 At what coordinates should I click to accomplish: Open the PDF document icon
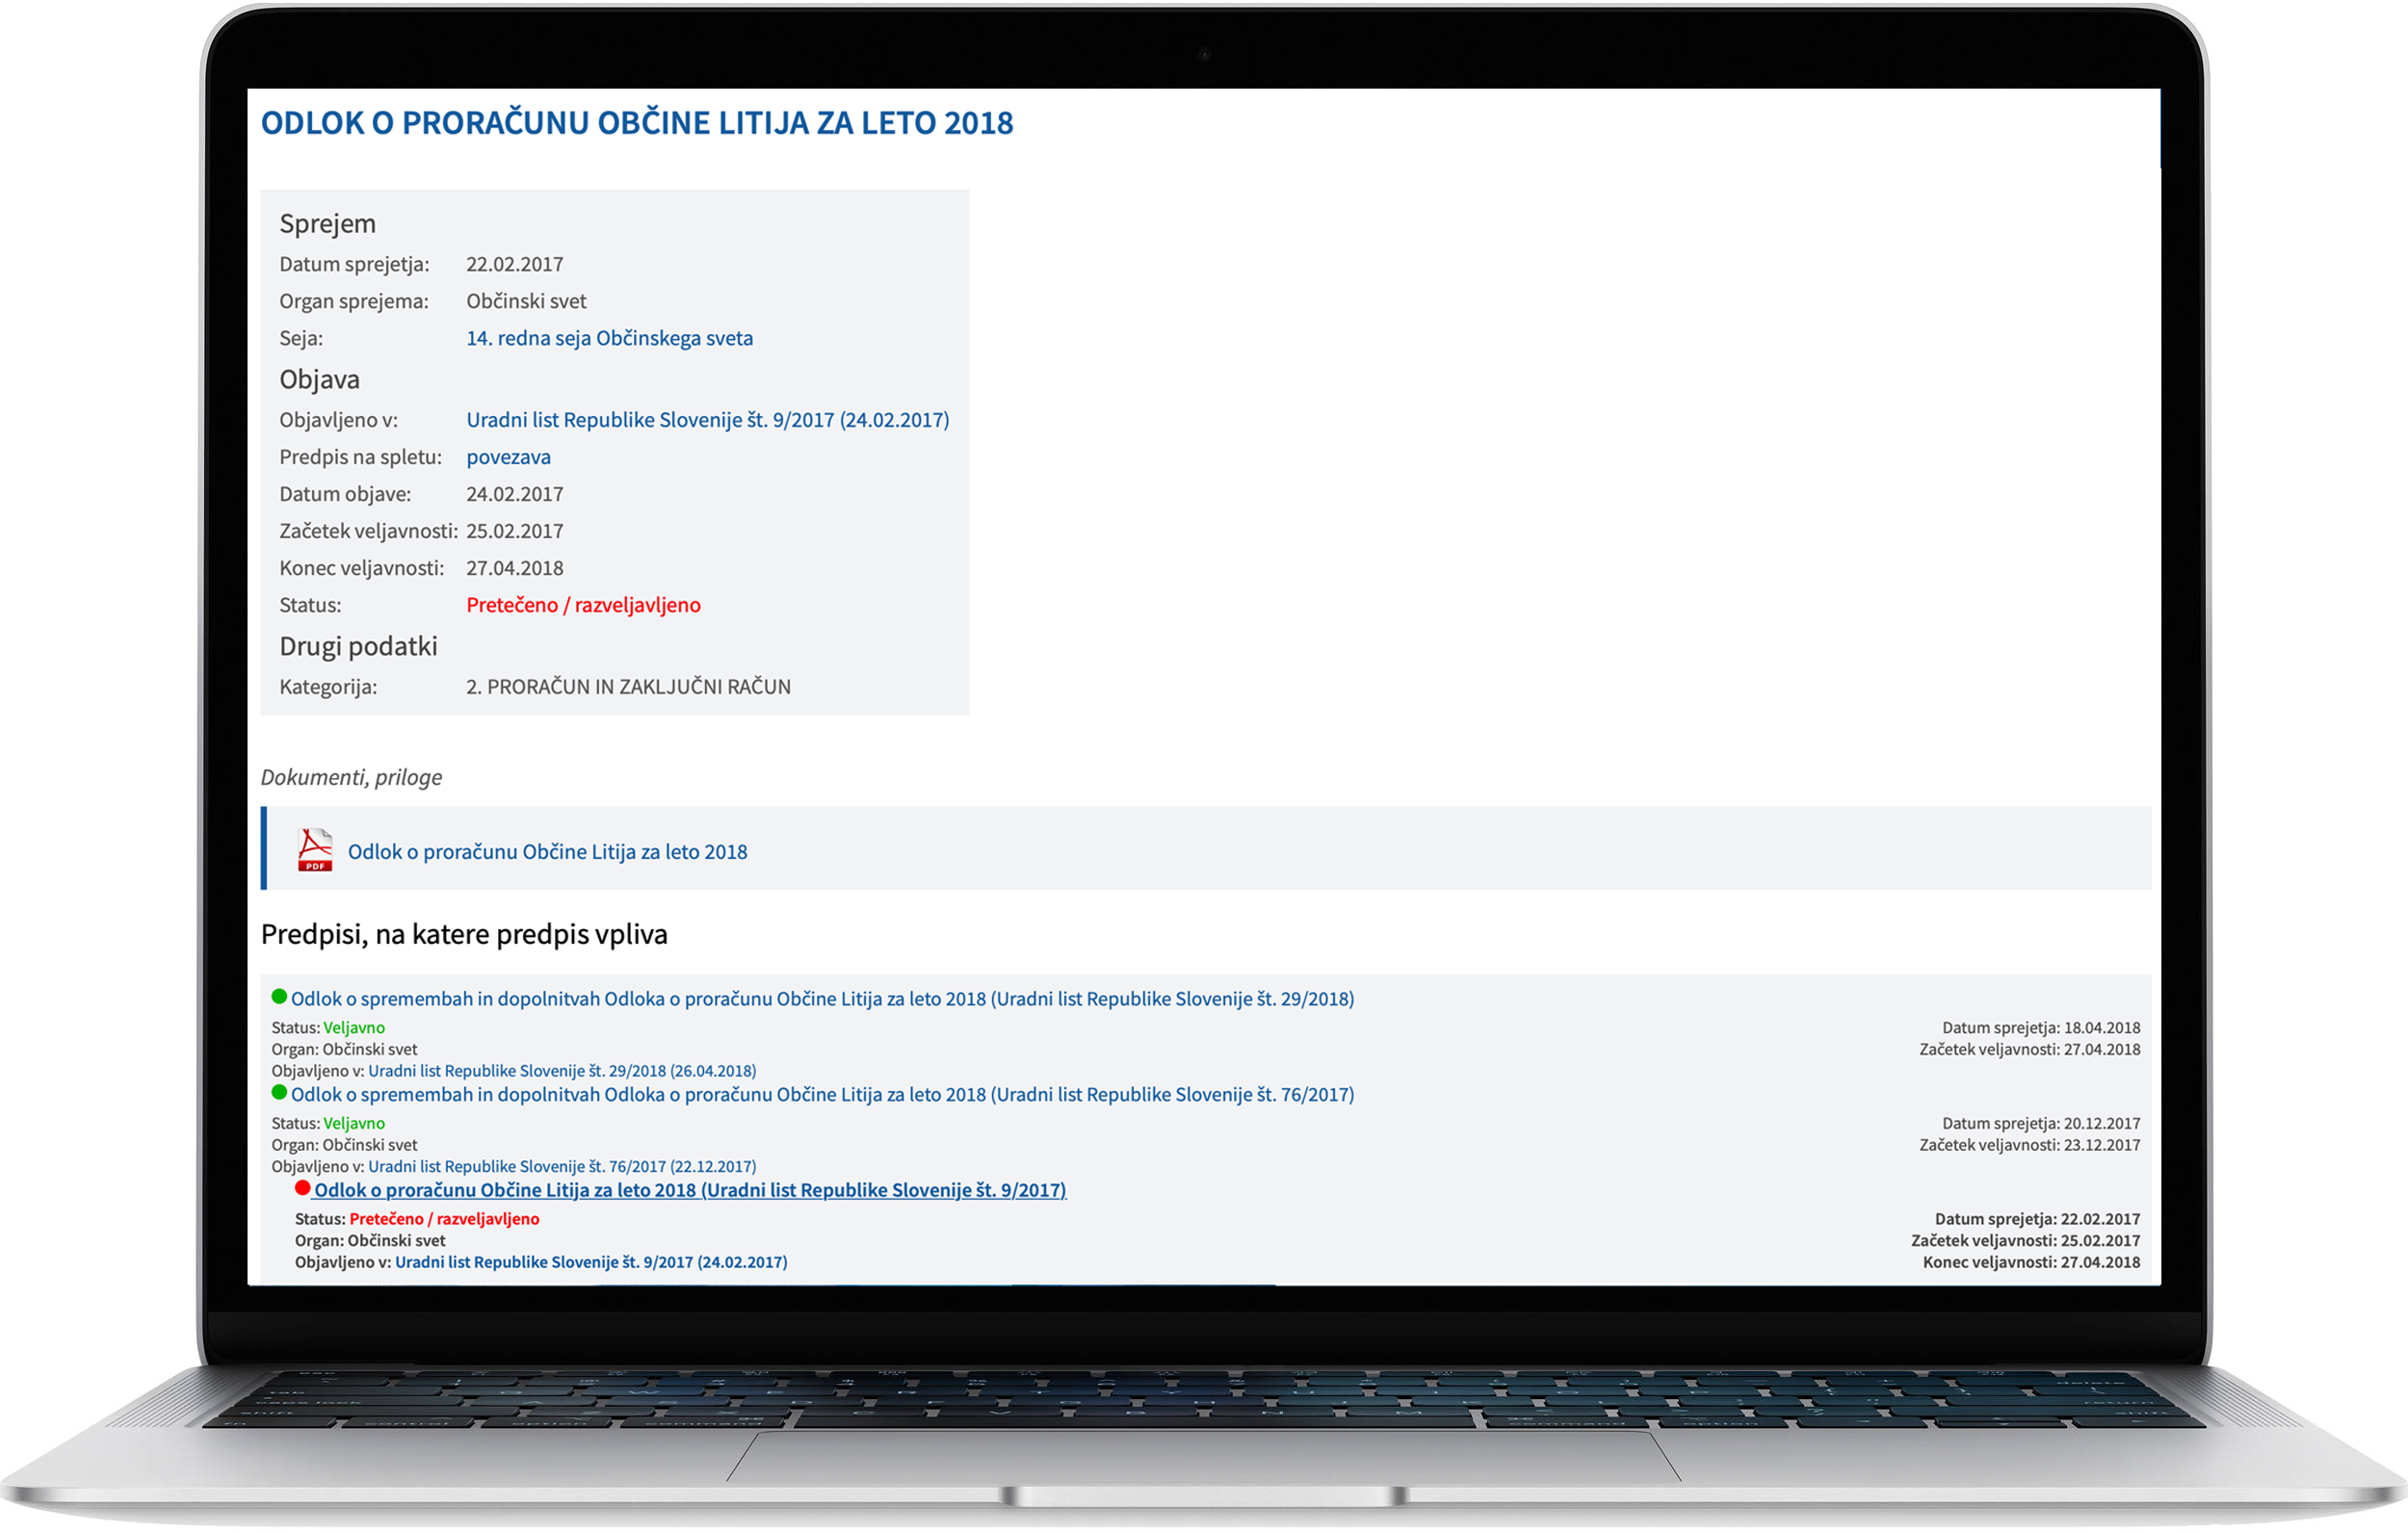coord(315,850)
